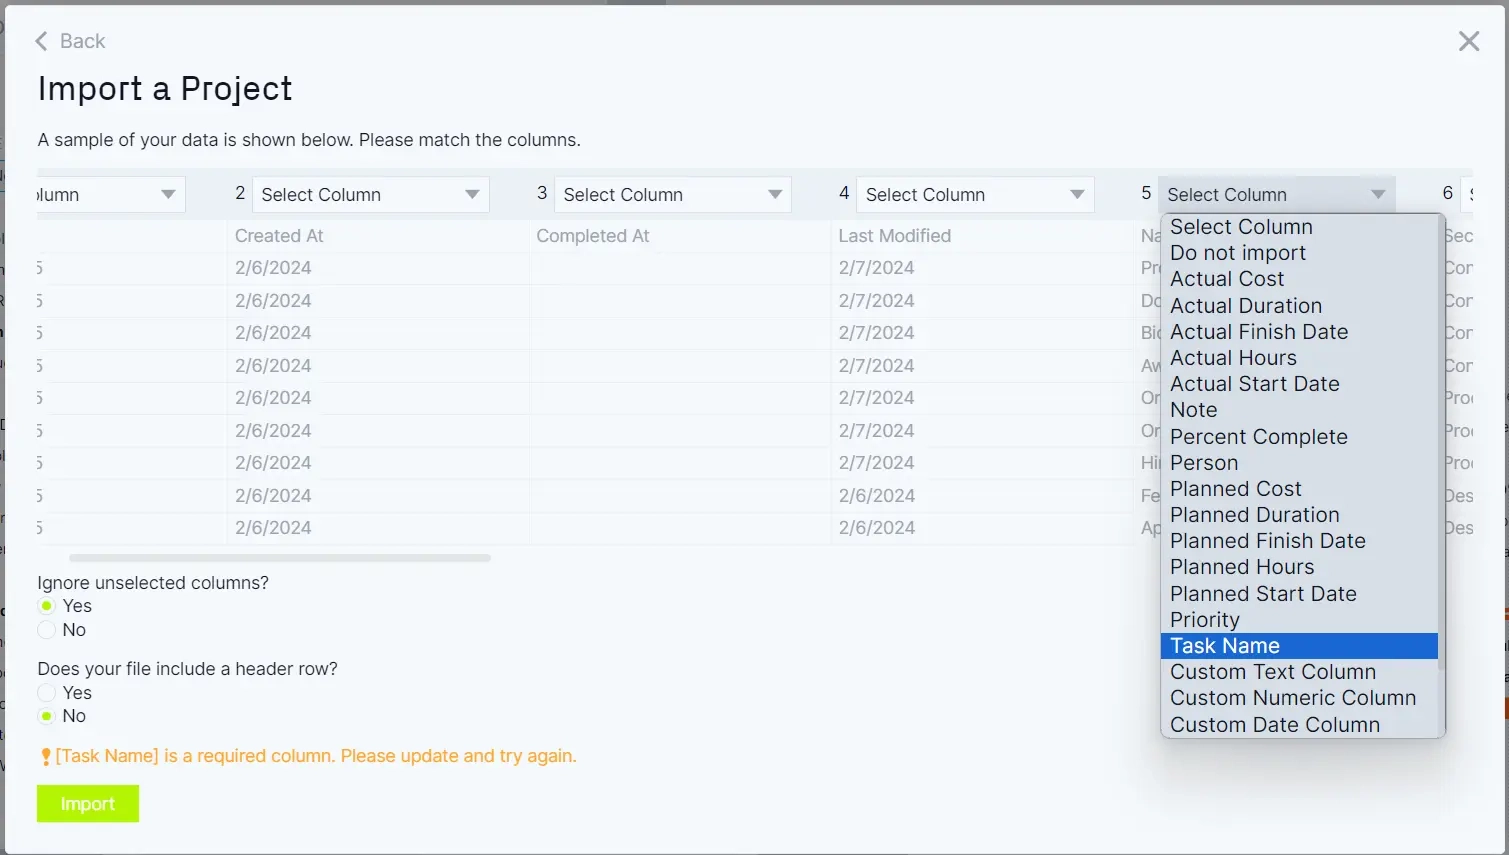
Task: Select Planned Start Date option
Action: click(x=1263, y=594)
